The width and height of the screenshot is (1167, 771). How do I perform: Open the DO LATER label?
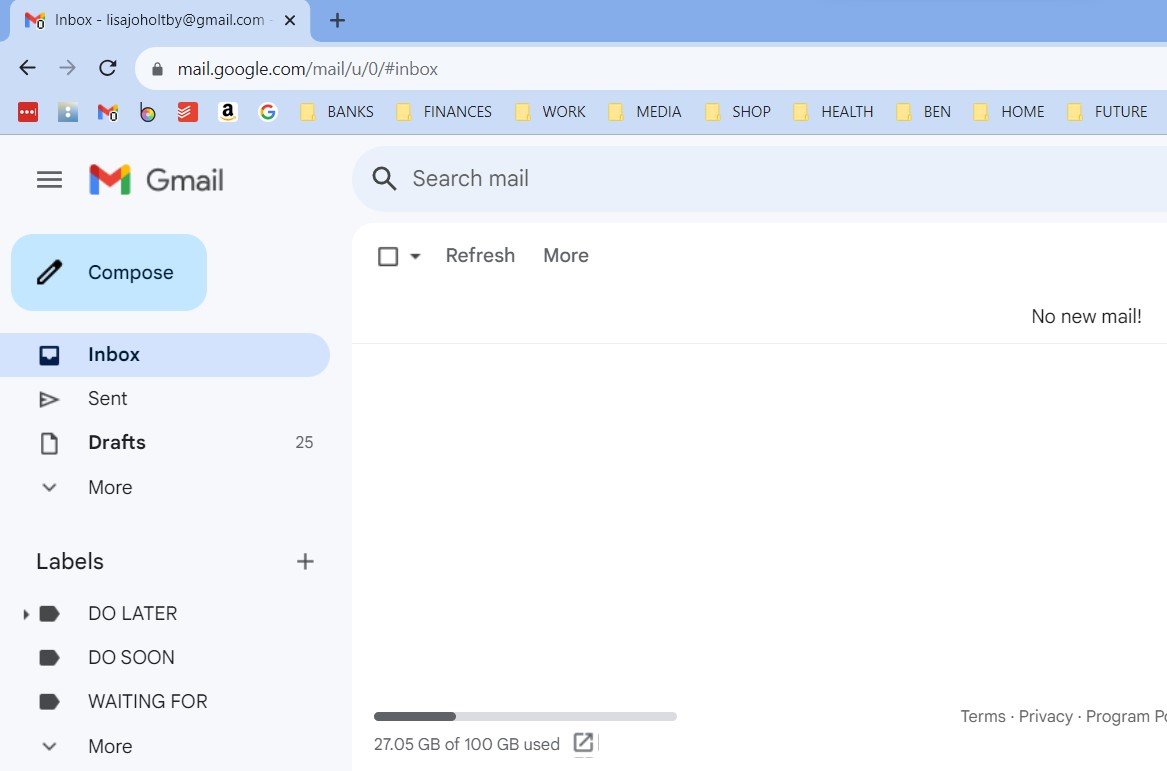pyautogui.click(x=132, y=614)
